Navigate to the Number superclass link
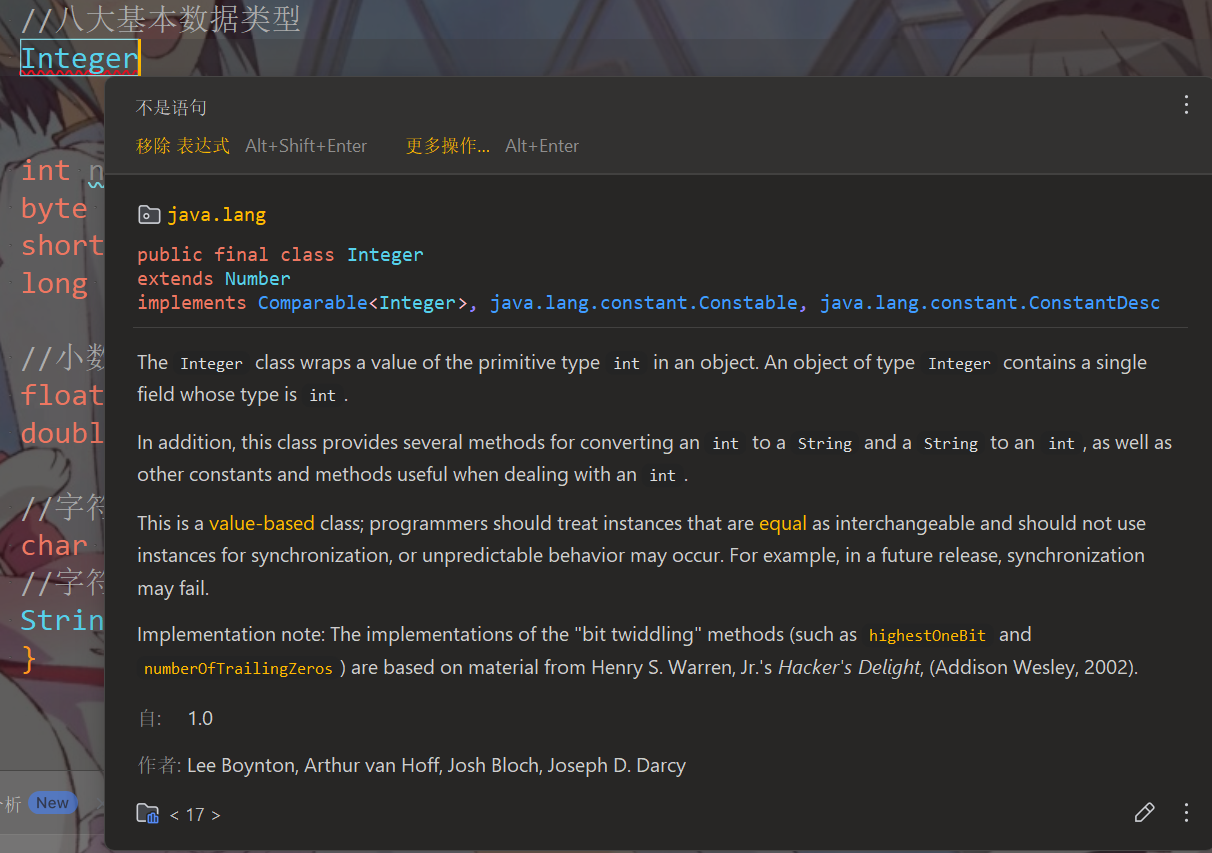Image resolution: width=1212 pixels, height=853 pixels. click(257, 279)
